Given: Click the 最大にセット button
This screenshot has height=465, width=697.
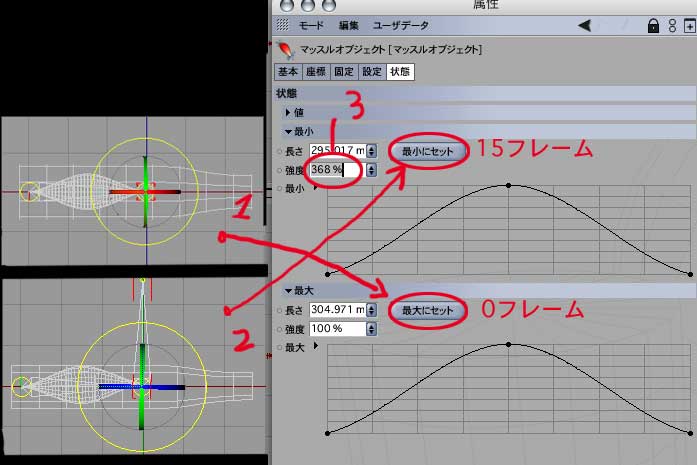Looking at the screenshot, I should (x=428, y=310).
